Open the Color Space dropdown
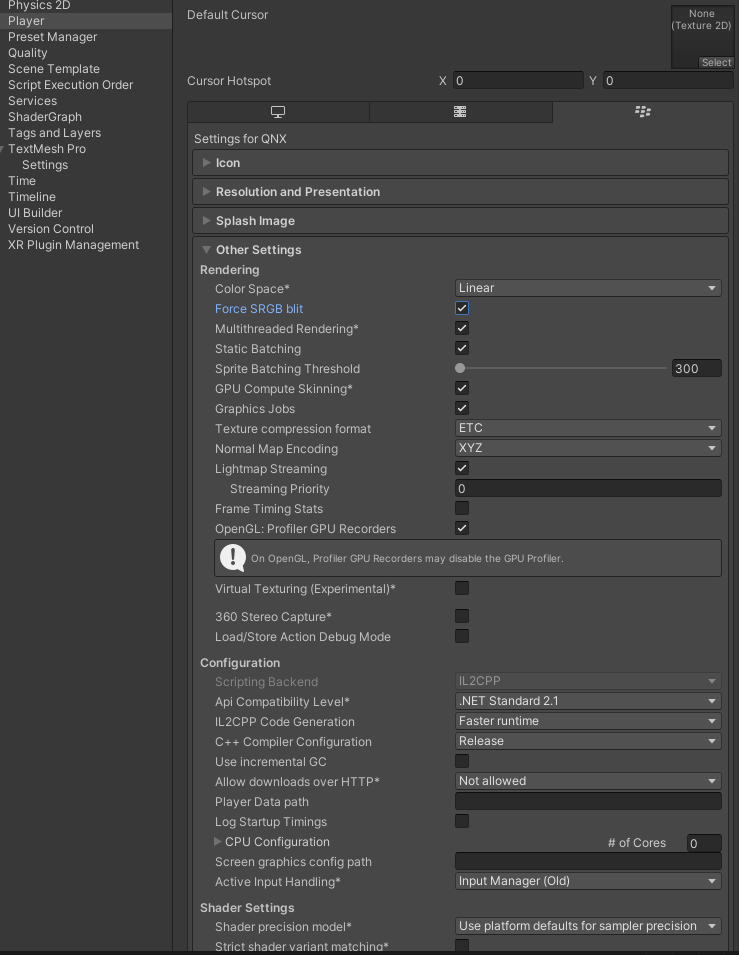This screenshot has height=955, width=739. coord(588,288)
